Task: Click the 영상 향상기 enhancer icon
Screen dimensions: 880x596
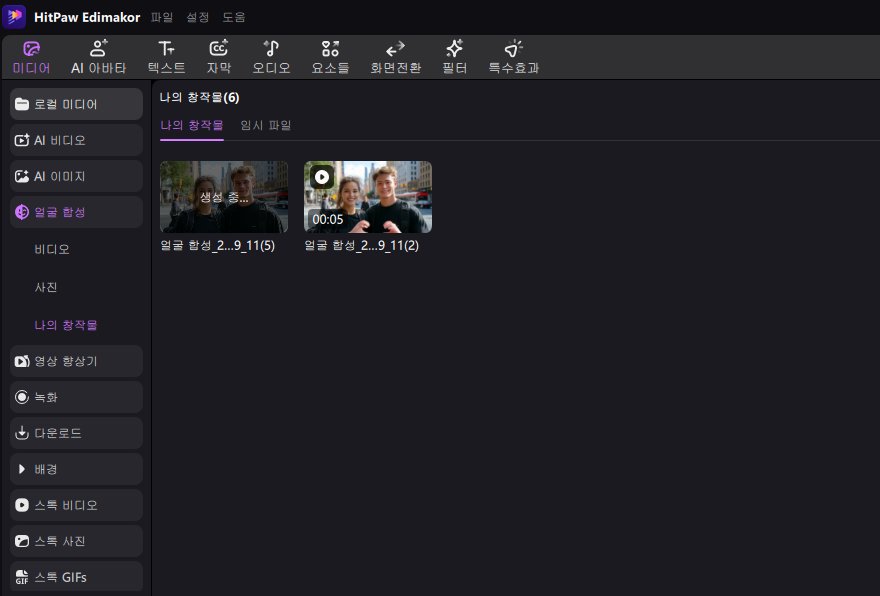Action: (x=22, y=361)
